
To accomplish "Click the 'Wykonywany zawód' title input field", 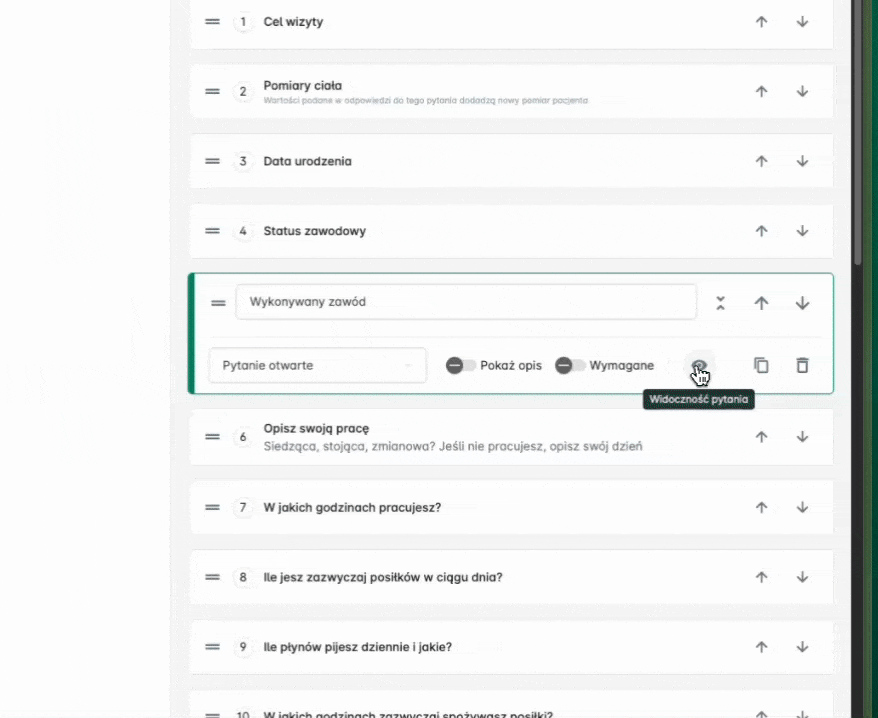I will [465, 302].
